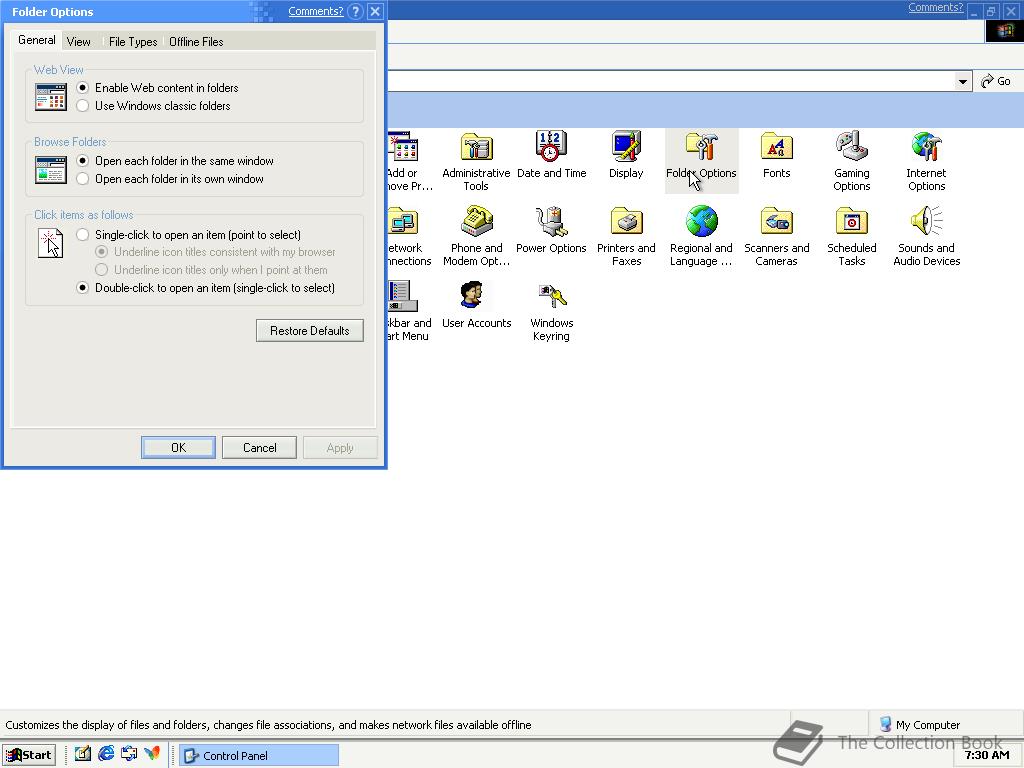The image size is (1024, 768).
Task: Click Cancel in Folder Options
Action: (x=259, y=447)
